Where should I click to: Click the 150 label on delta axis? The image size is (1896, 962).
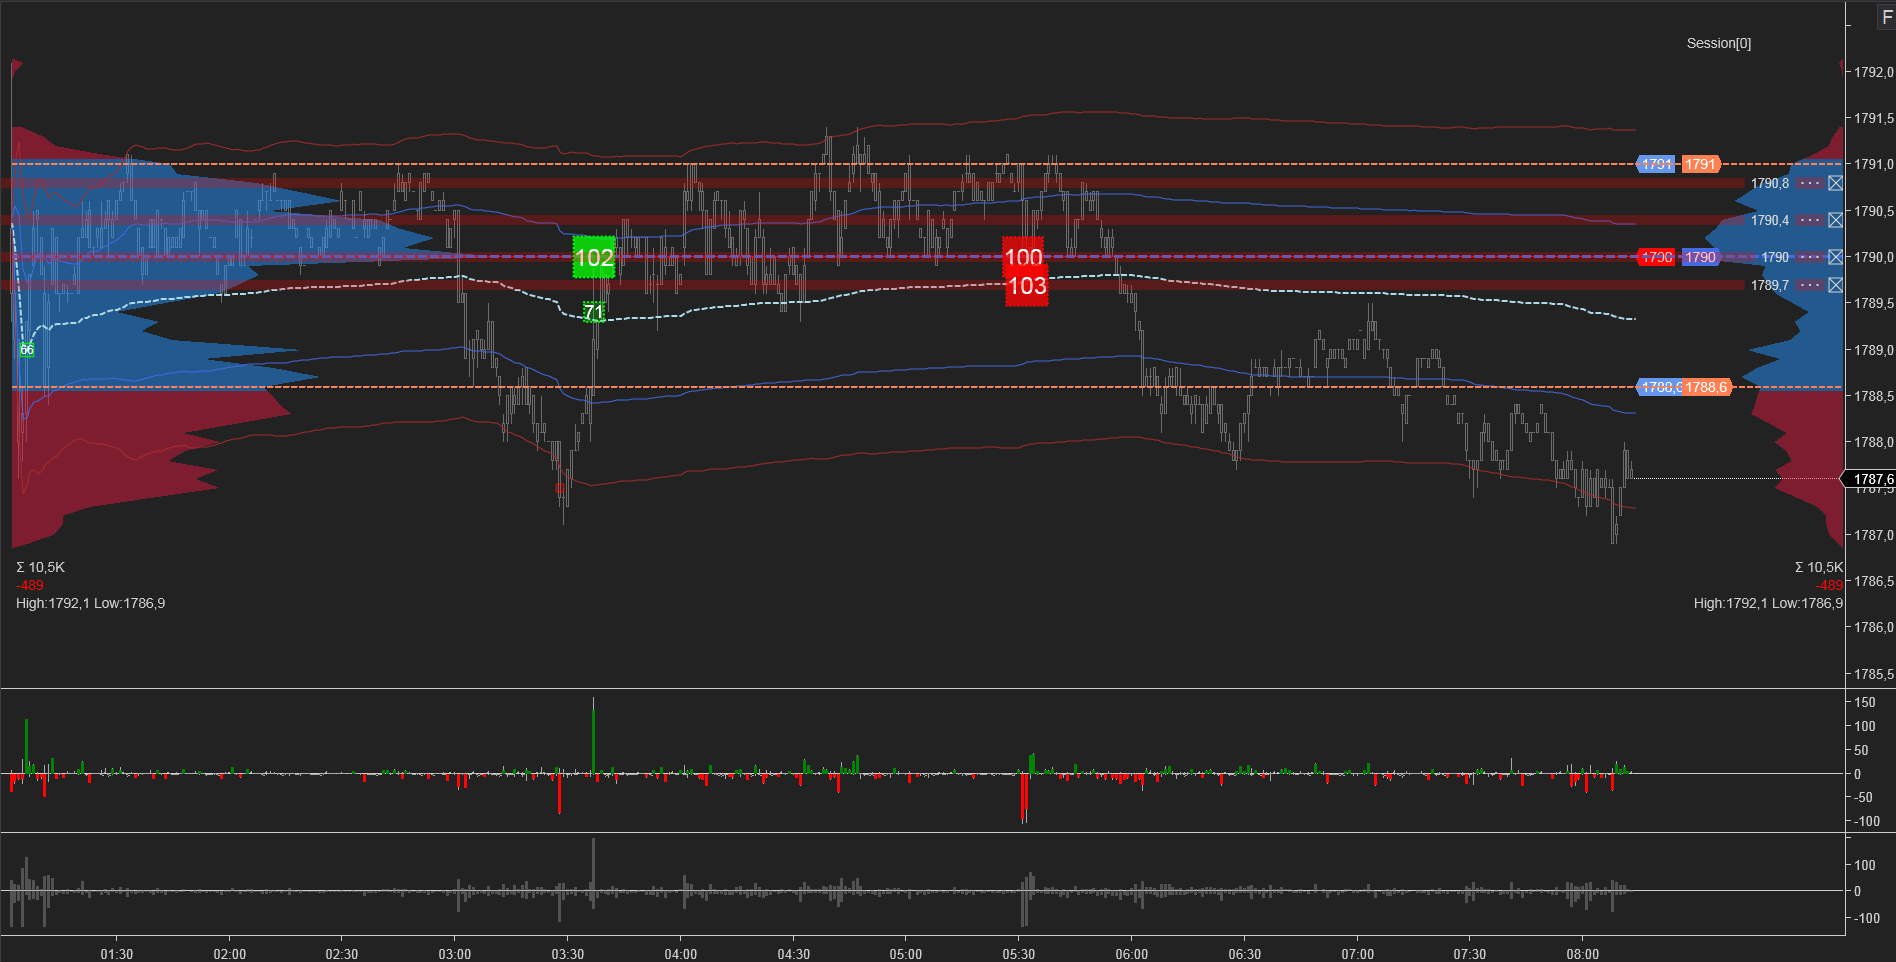1865,702
